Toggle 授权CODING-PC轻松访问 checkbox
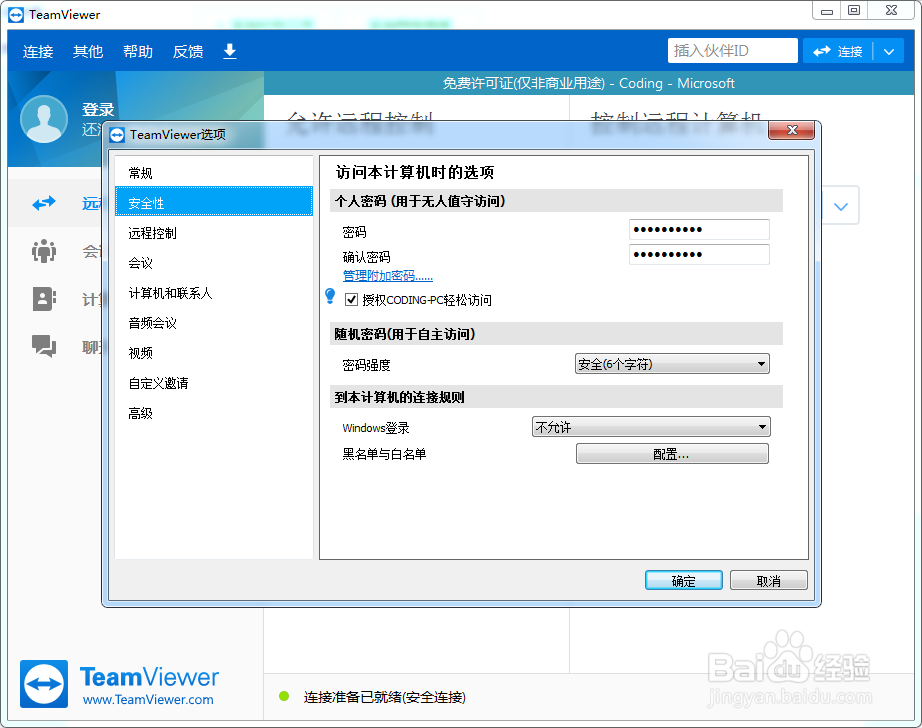This screenshot has width=922, height=728. pos(351,299)
